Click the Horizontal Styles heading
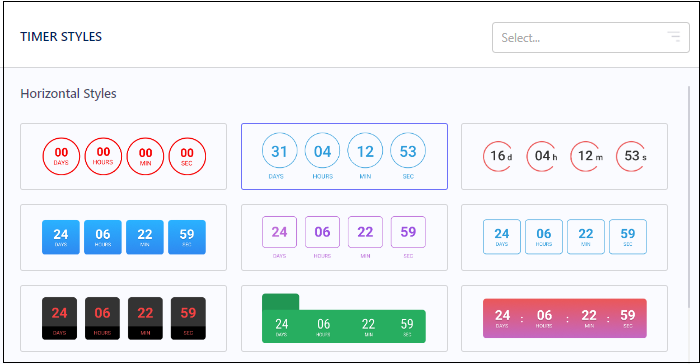This screenshot has height=364, width=700. click(68, 94)
